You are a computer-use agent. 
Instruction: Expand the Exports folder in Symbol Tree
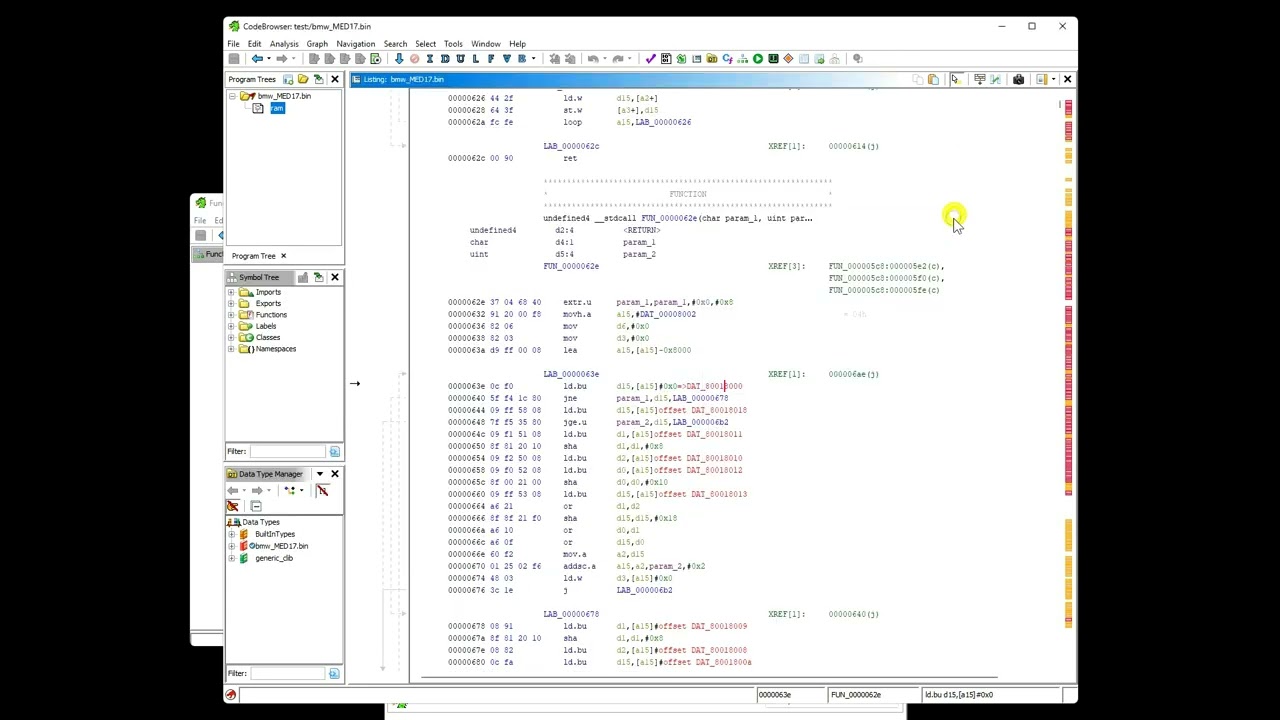click(x=232, y=303)
